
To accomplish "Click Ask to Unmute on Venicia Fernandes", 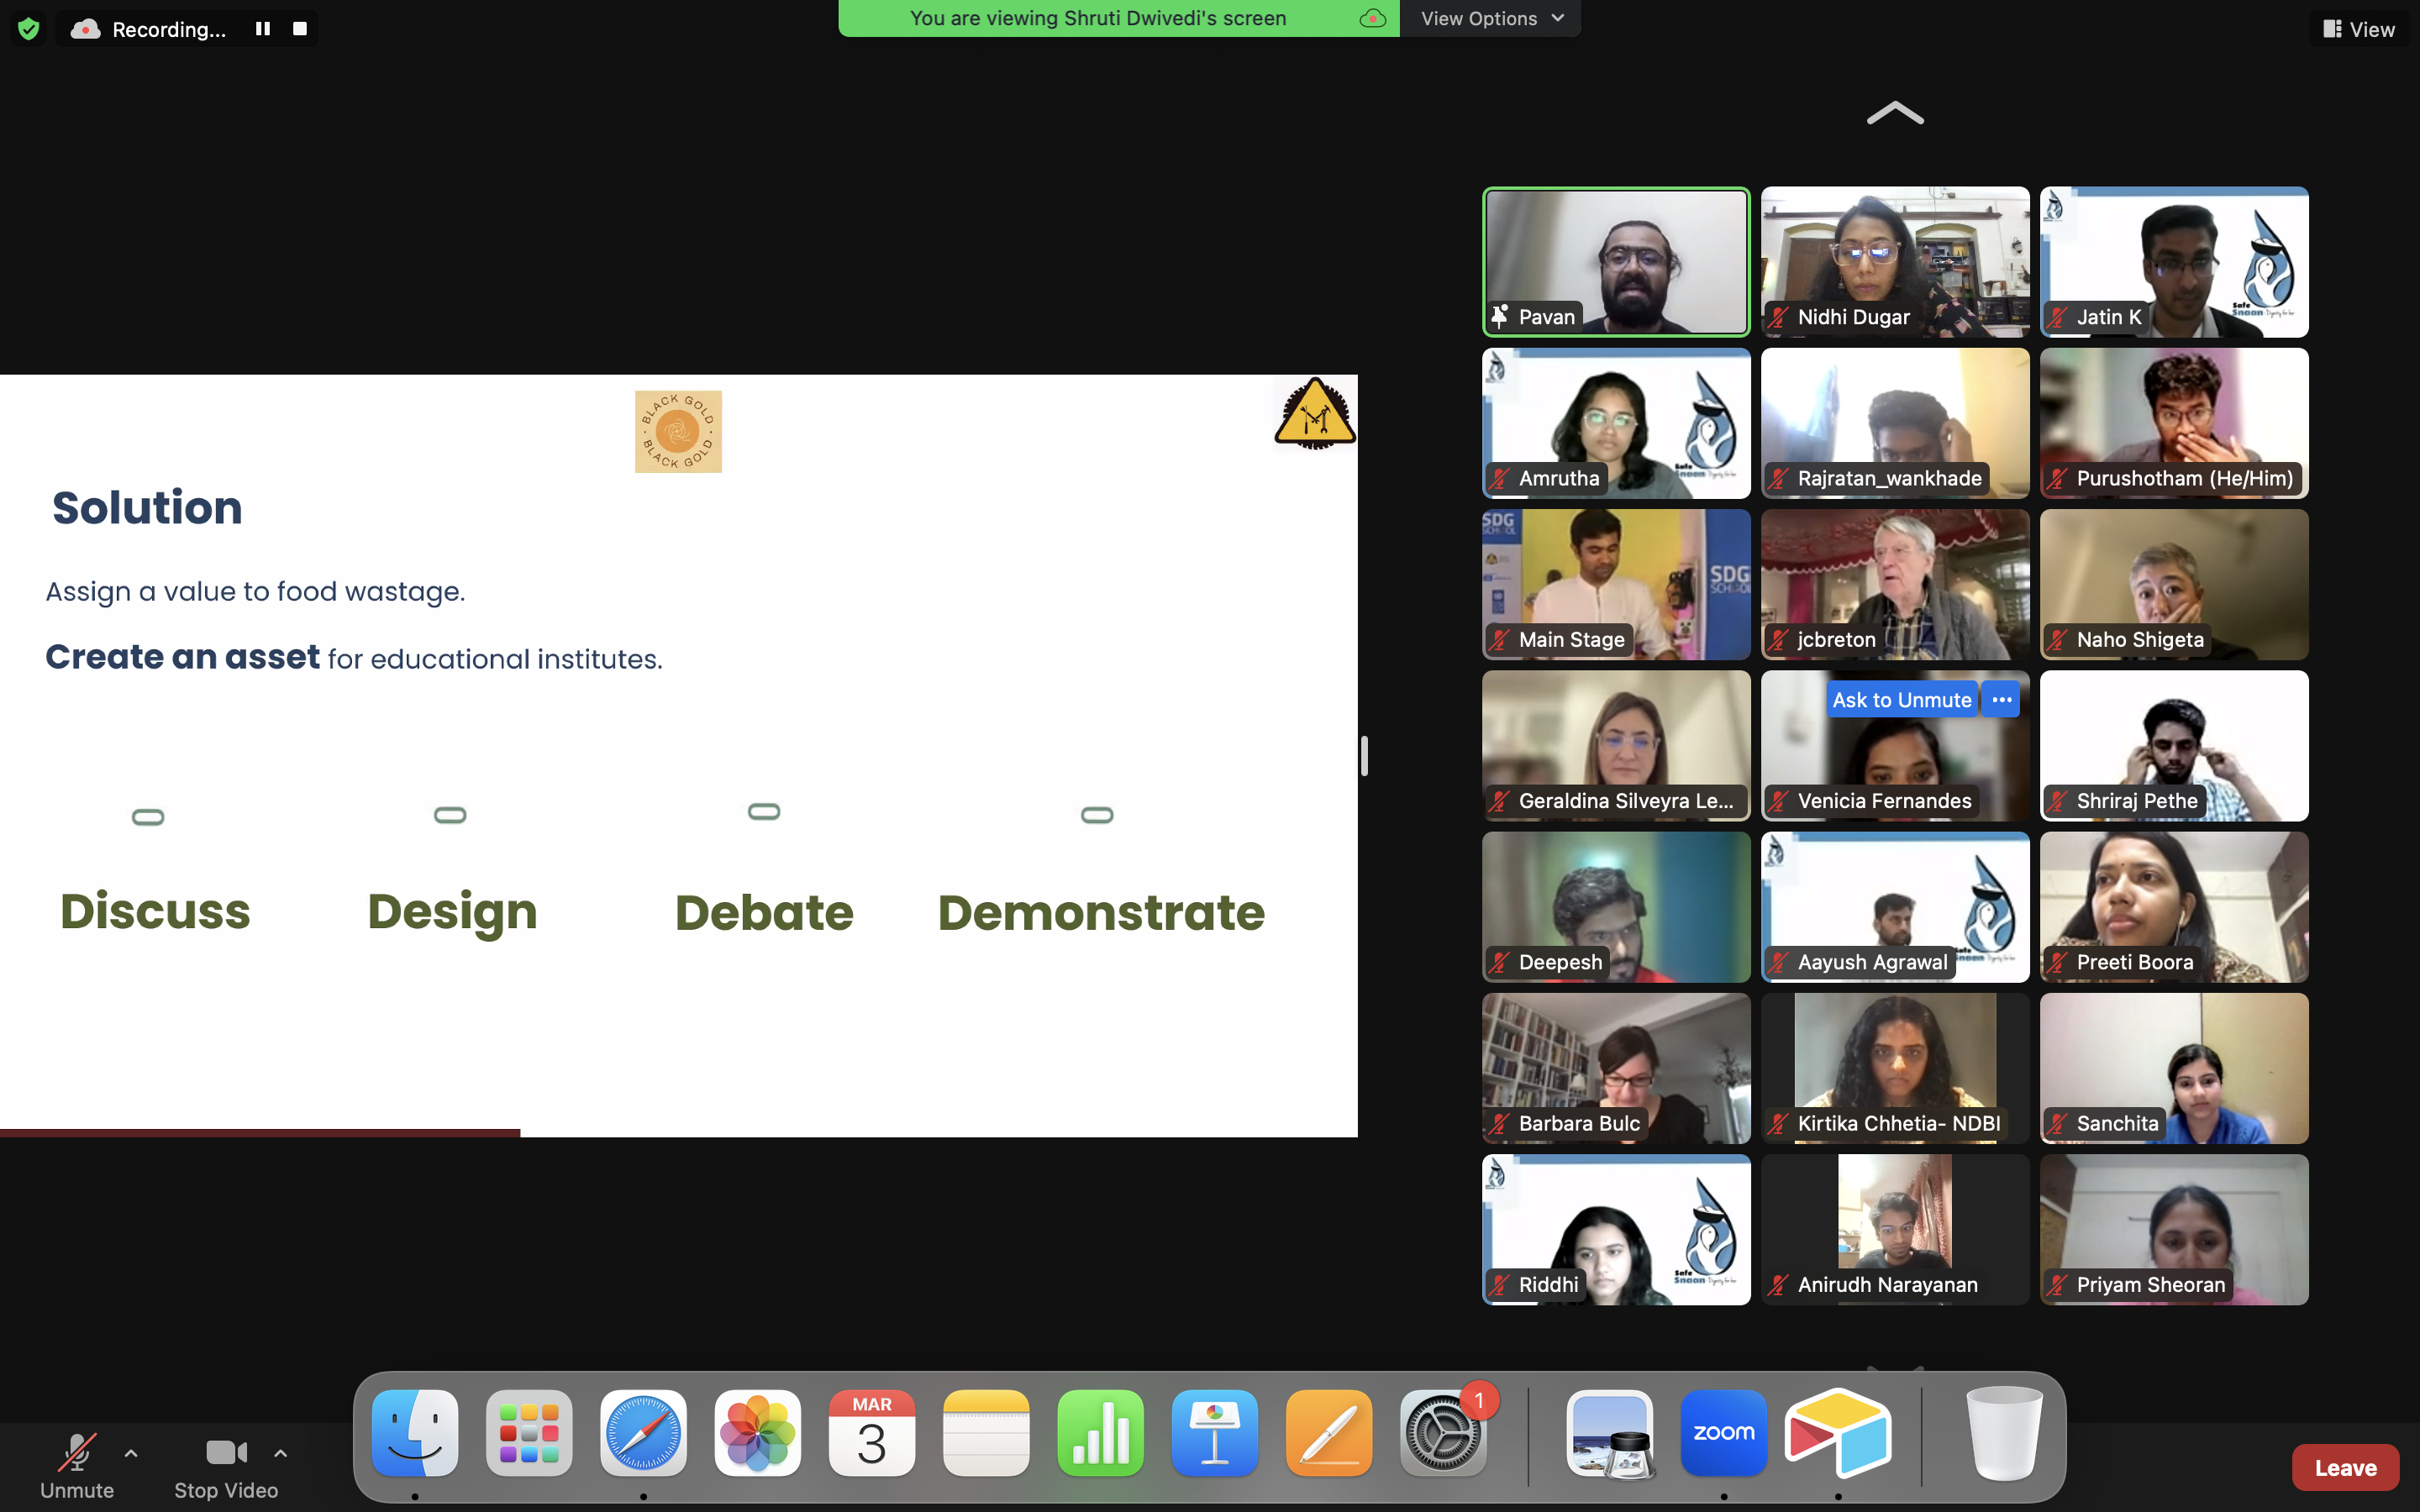I will tap(1901, 700).
